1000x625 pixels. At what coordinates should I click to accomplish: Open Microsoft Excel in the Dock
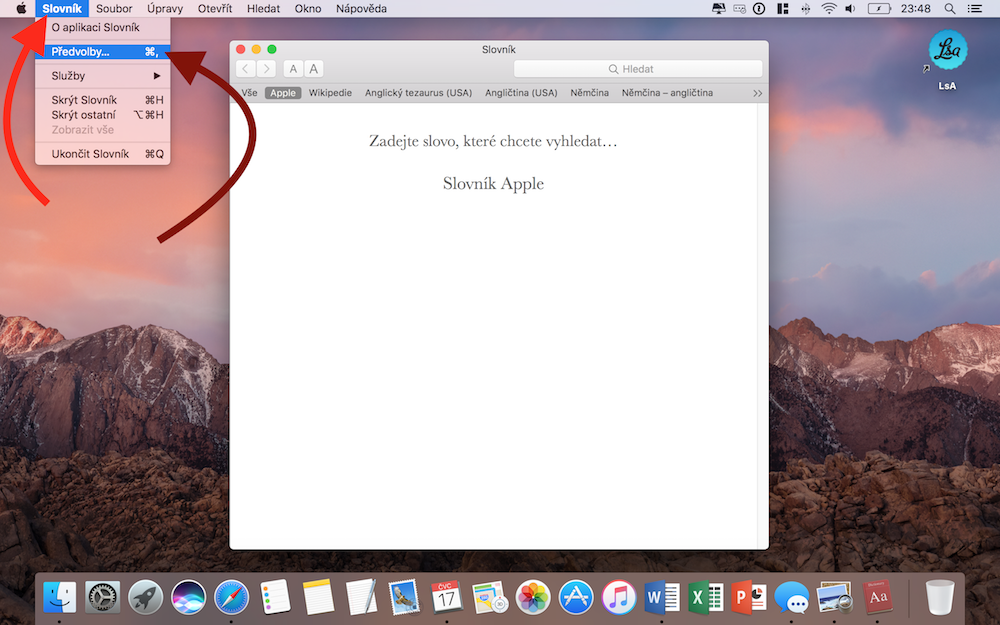tap(705, 598)
